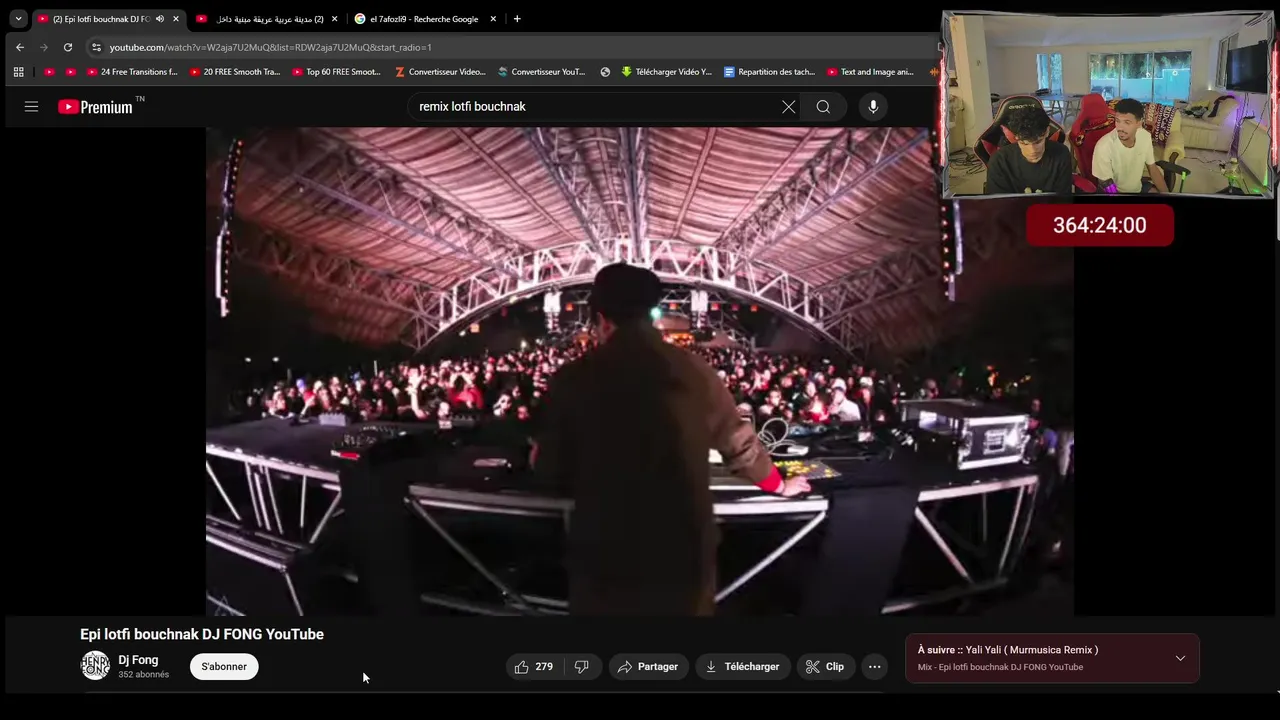Viewport: 1280px width, 720px height.
Task: Open Convertisseur Video bookmark
Action: pyautogui.click(x=440, y=72)
